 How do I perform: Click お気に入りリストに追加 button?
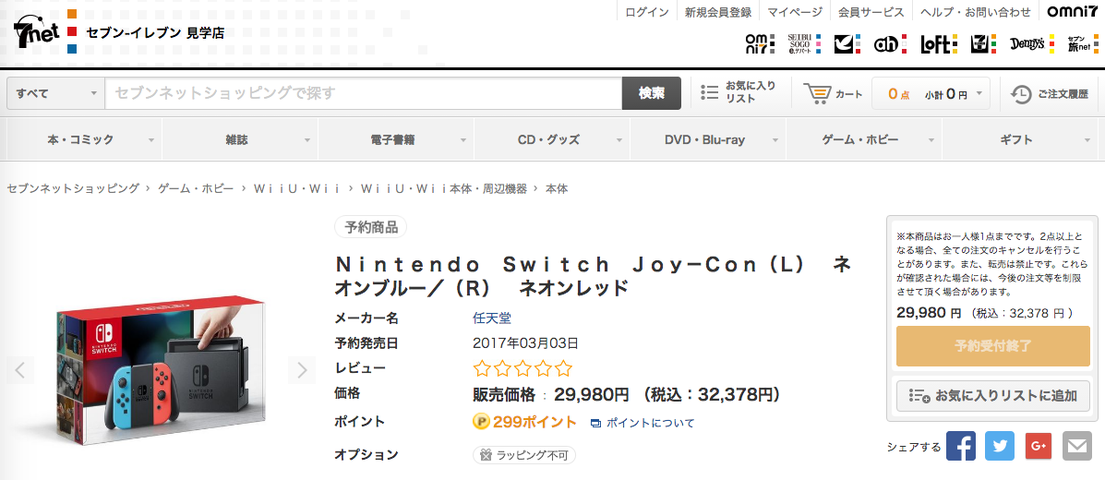(x=992, y=396)
